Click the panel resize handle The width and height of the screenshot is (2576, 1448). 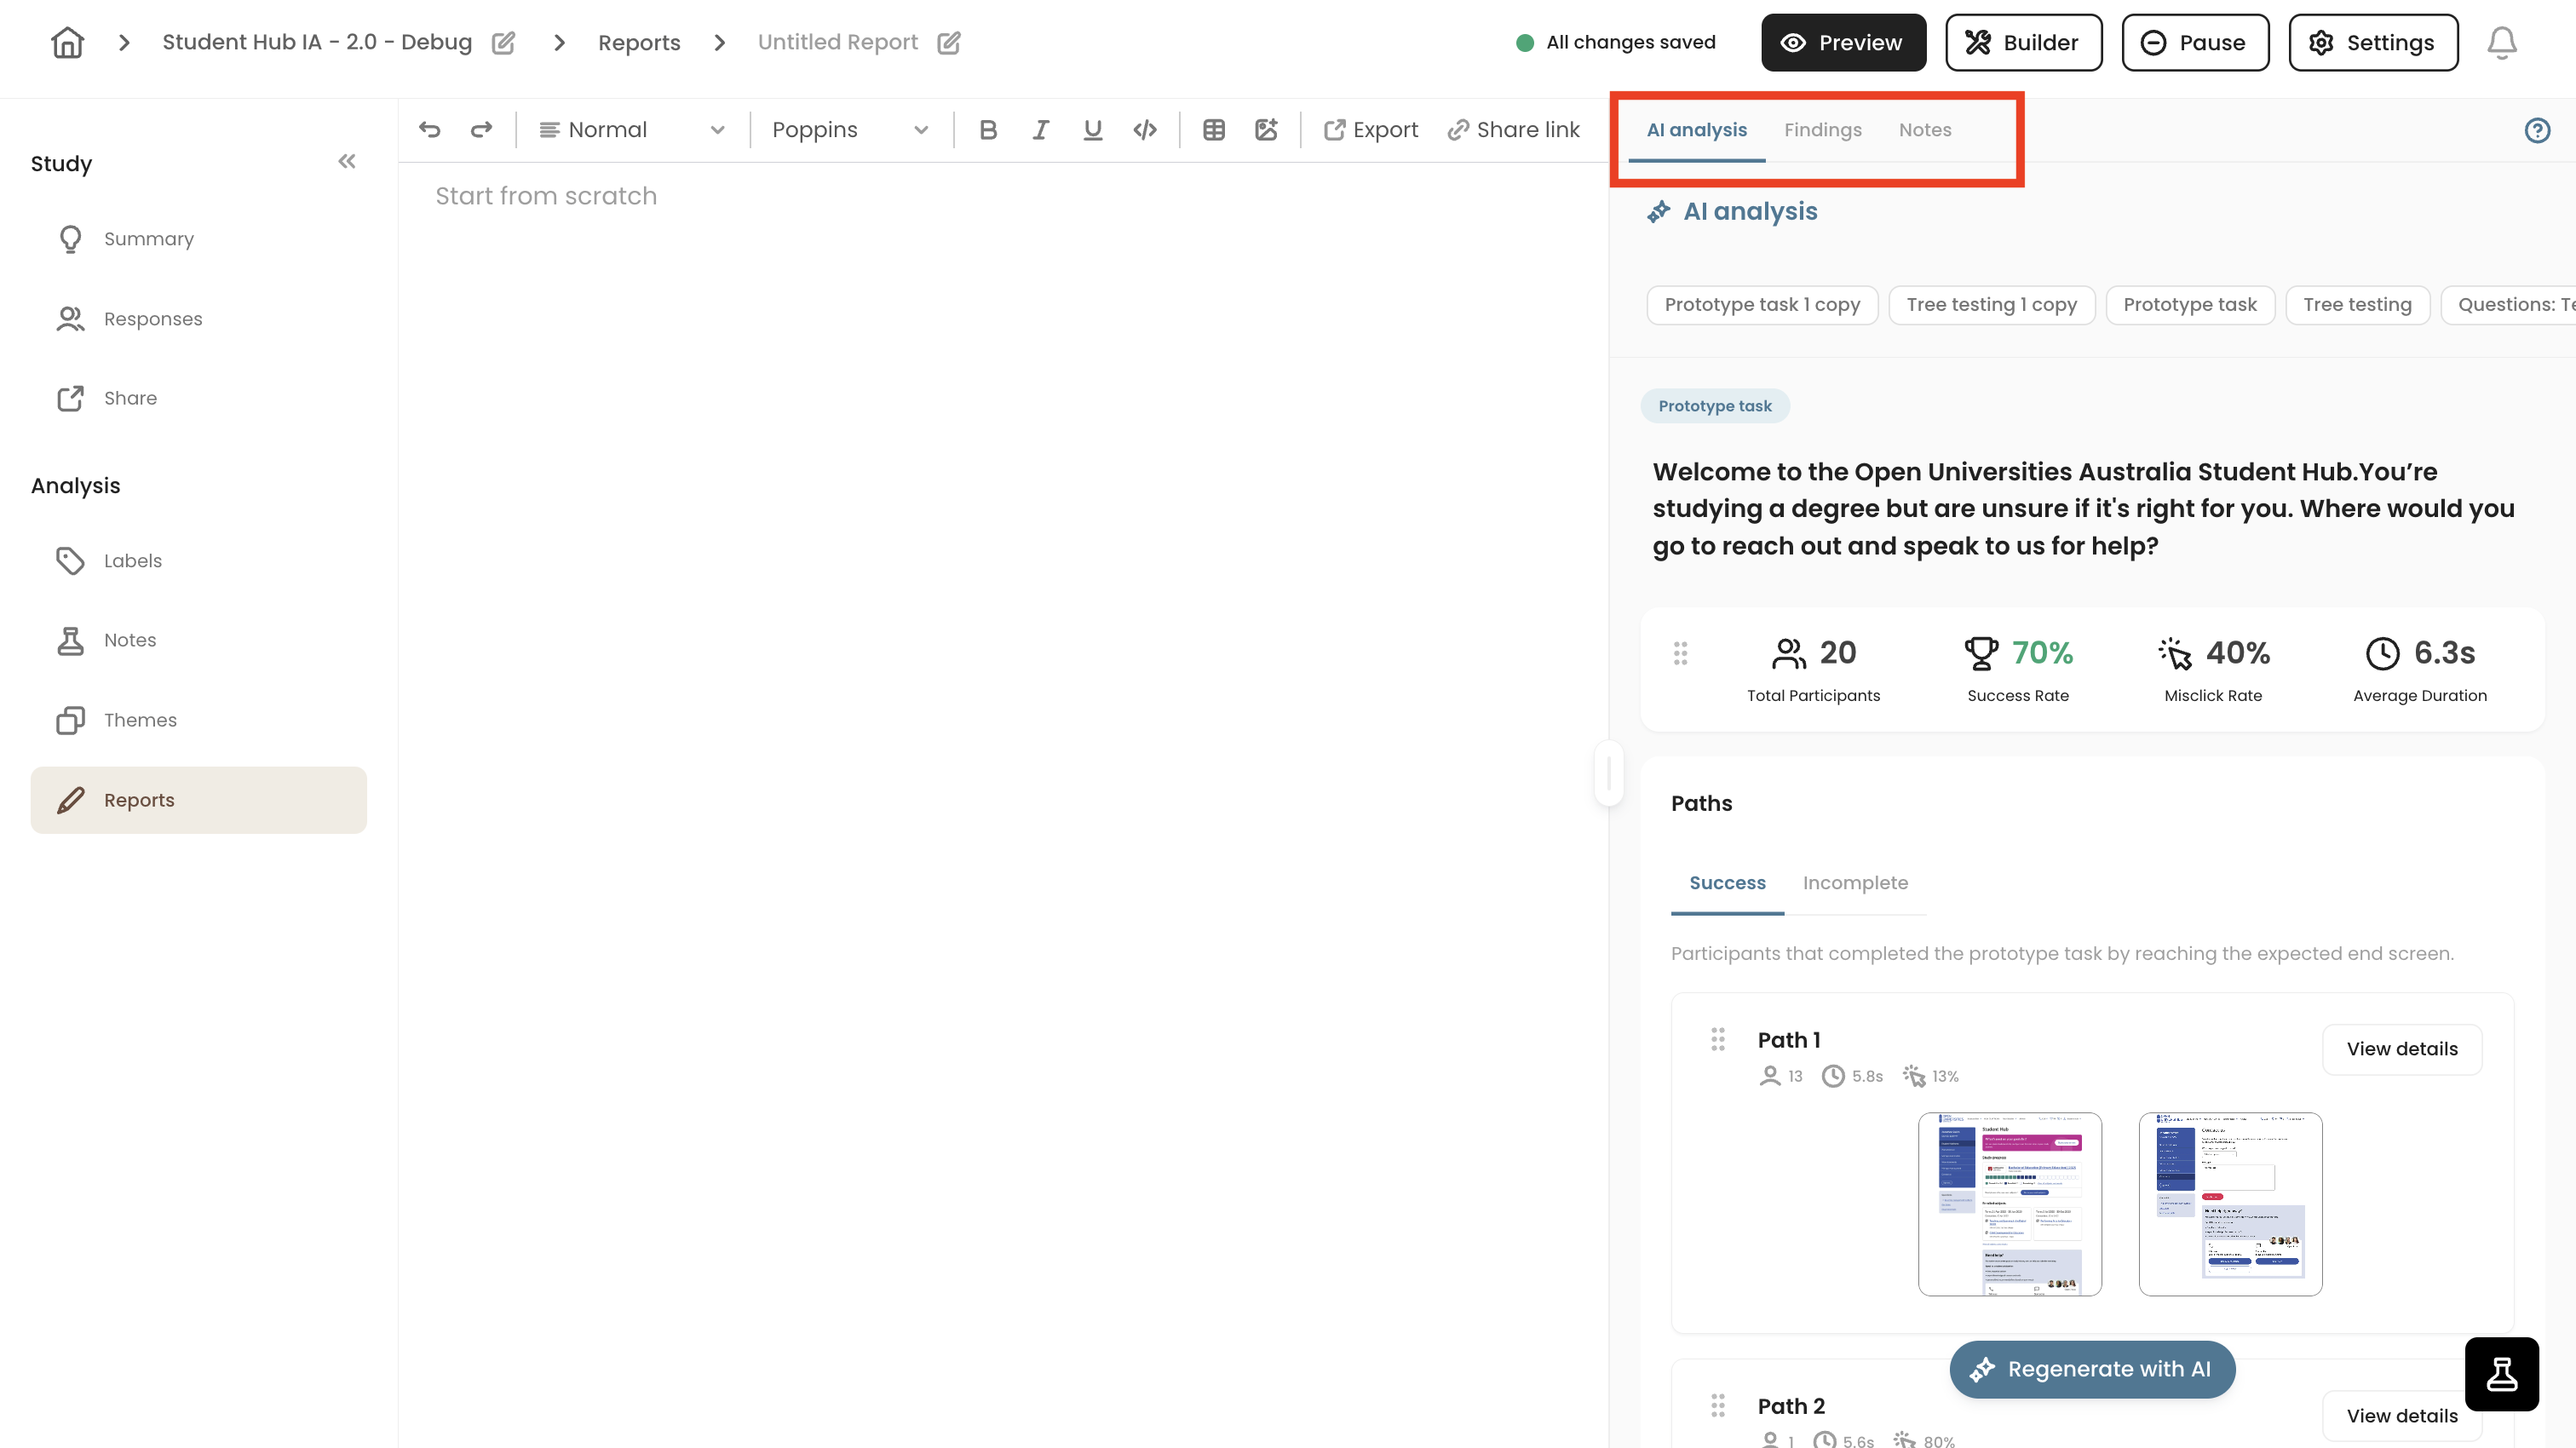pos(1608,773)
